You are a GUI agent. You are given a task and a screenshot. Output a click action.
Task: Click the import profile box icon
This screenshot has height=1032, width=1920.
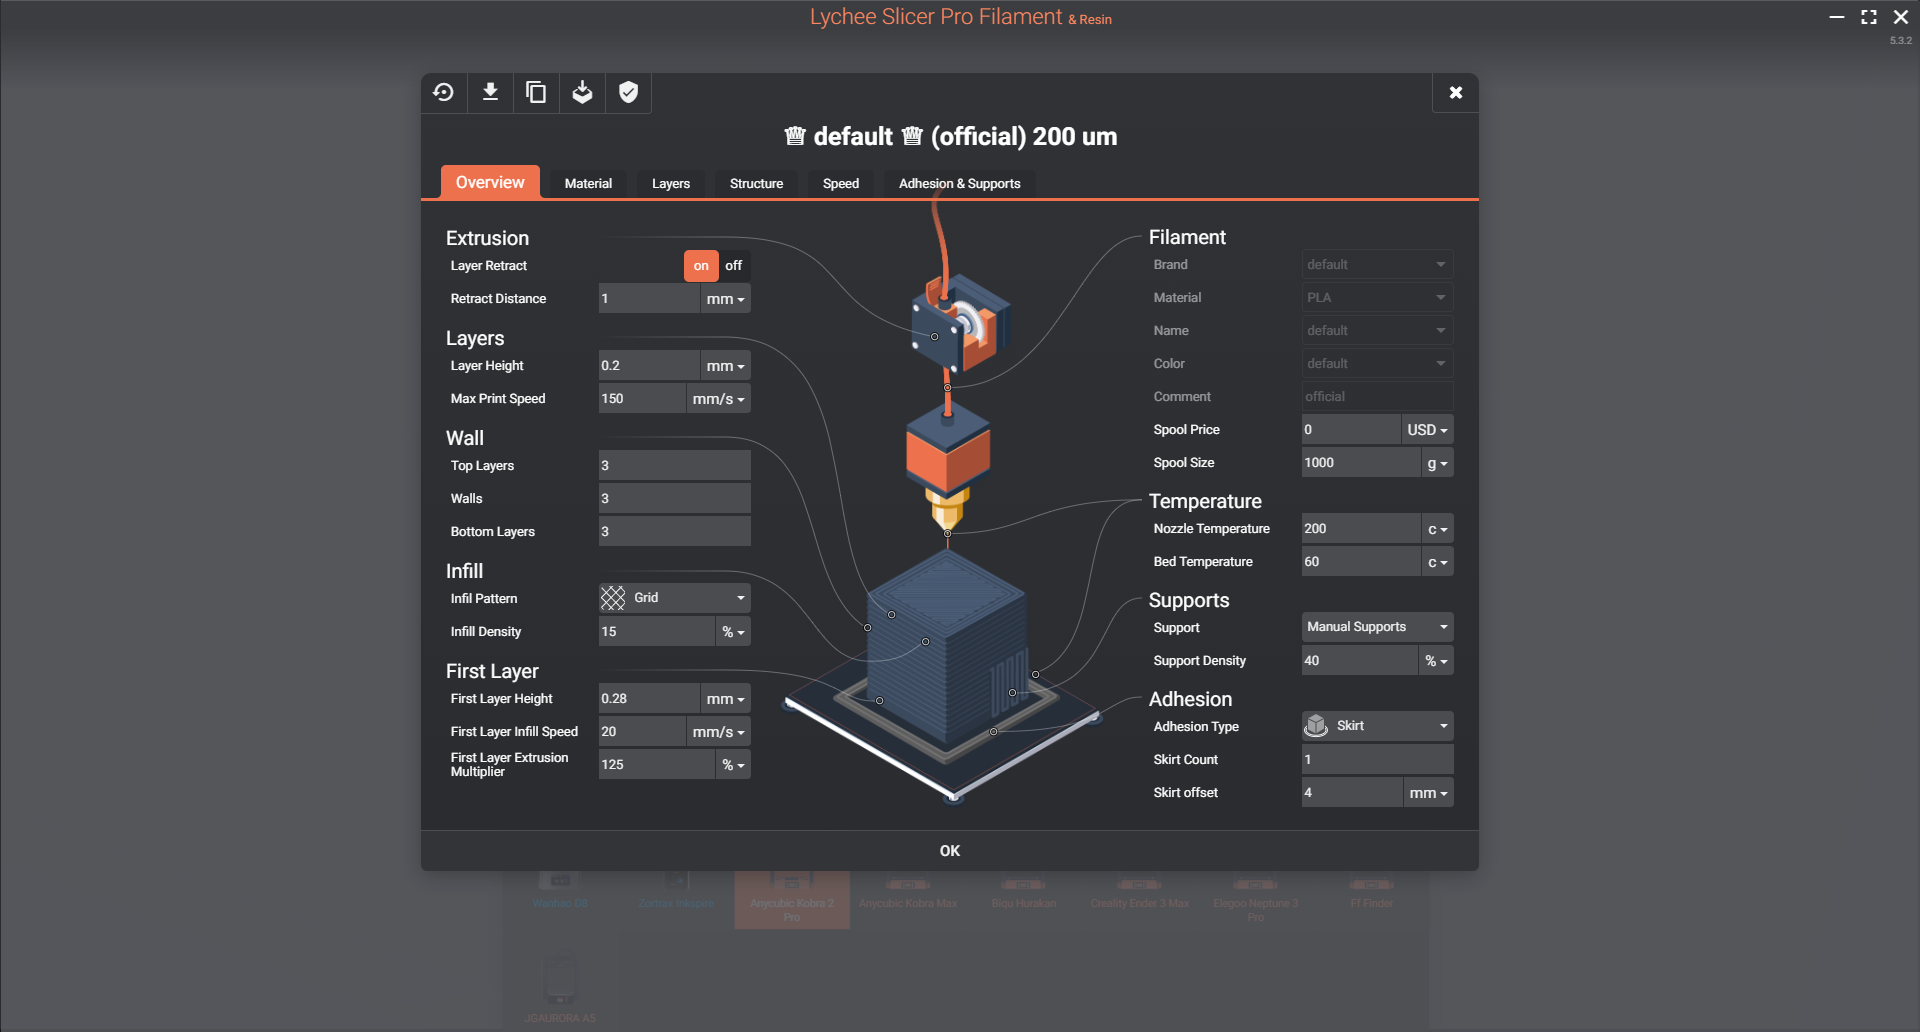pos(582,92)
